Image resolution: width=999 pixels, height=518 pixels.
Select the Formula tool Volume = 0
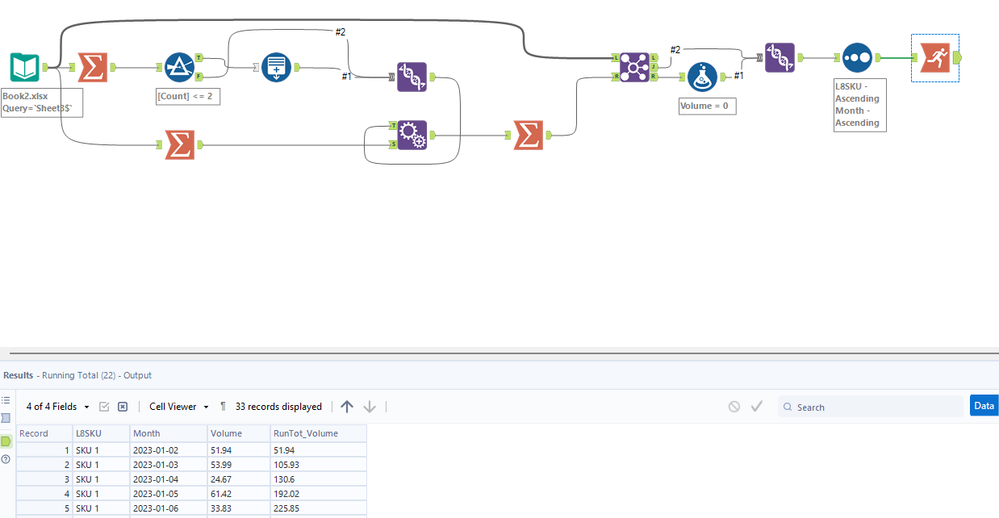pyautogui.click(x=702, y=77)
